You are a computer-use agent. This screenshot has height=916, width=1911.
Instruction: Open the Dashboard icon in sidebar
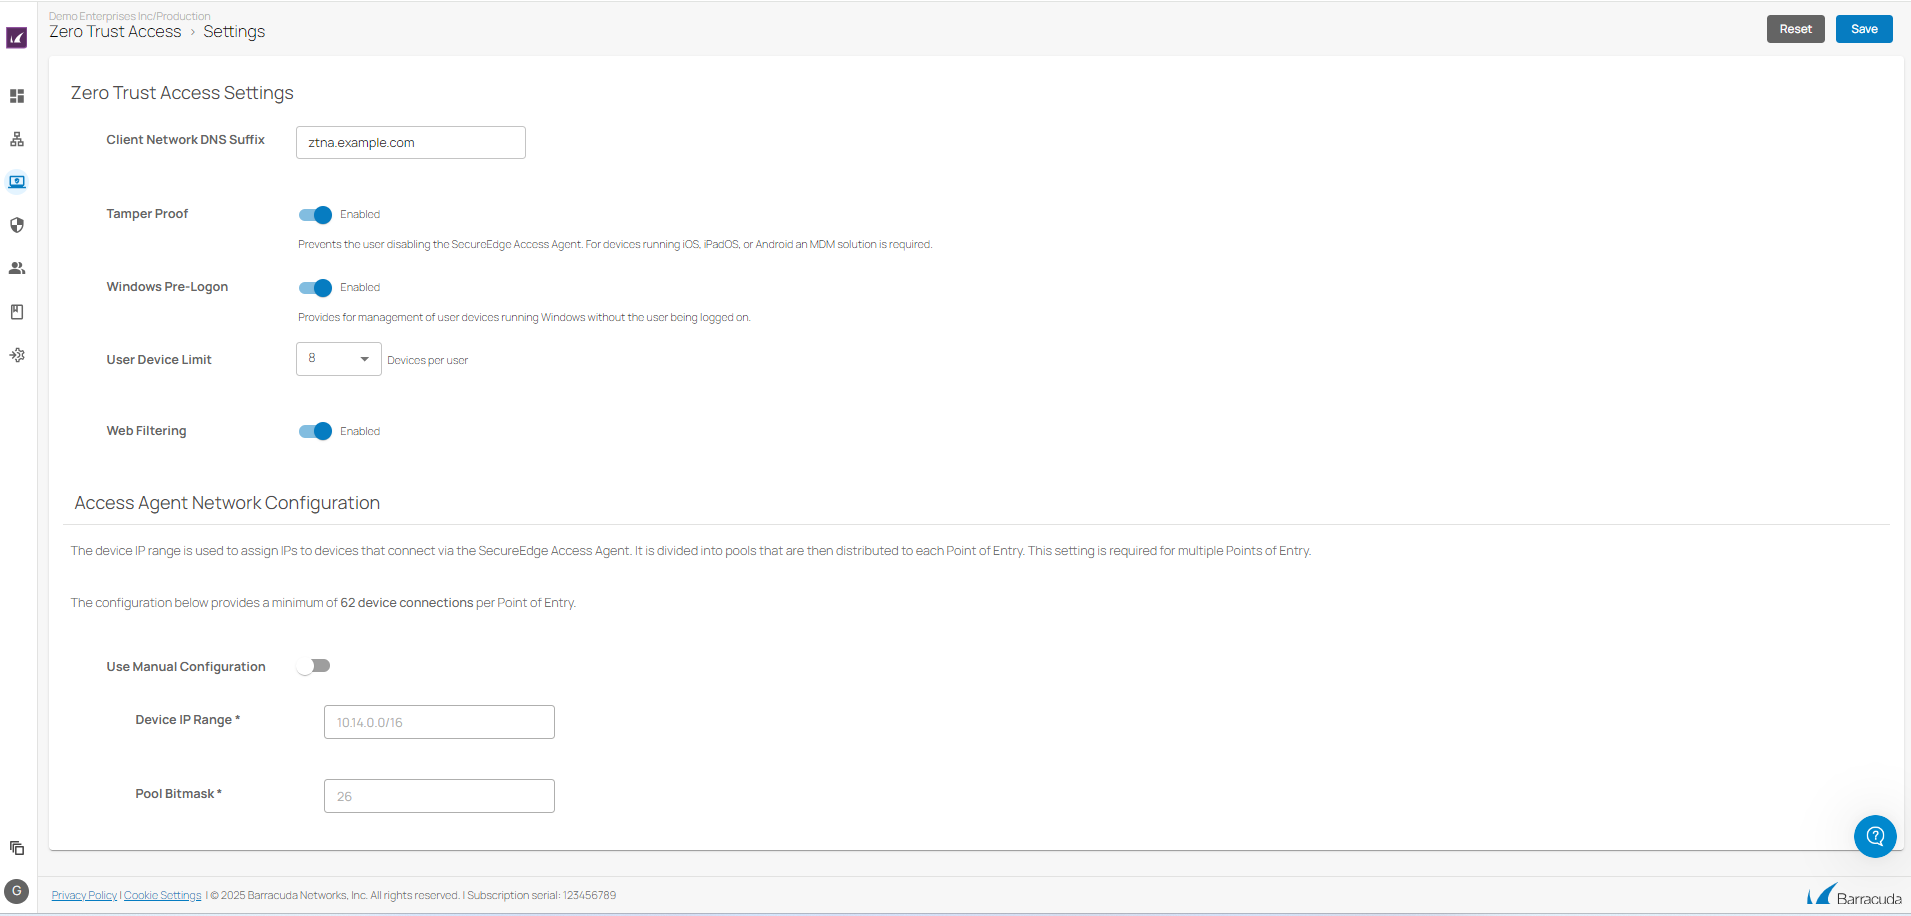pyautogui.click(x=17, y=96)
